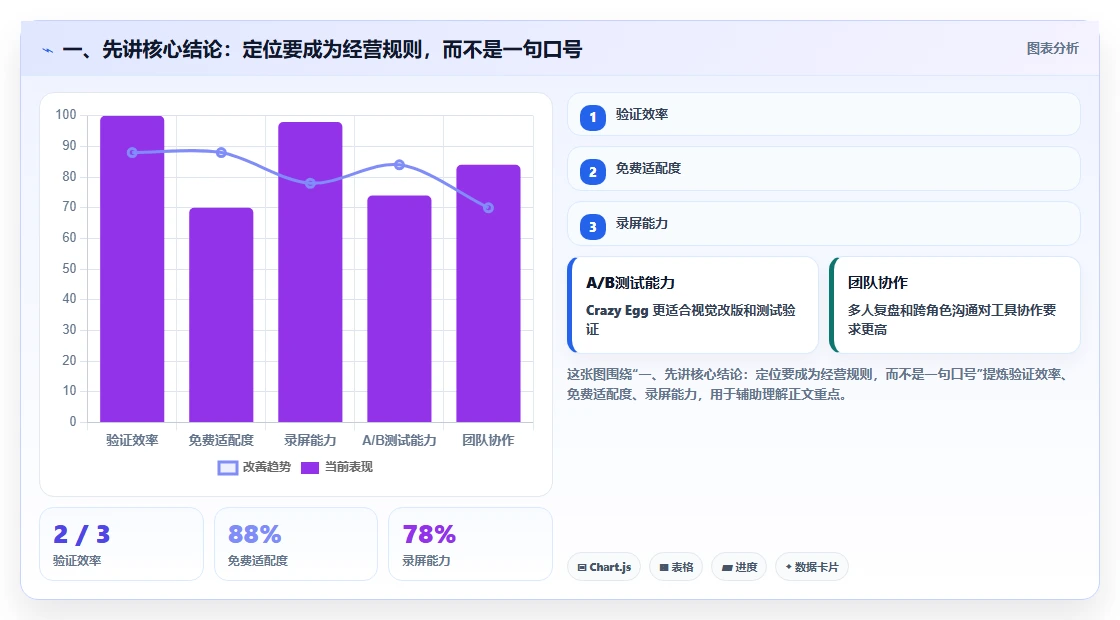Click the trend line point above A/B测试能力
Viewport: 1120px width, 620px height.
399,165
